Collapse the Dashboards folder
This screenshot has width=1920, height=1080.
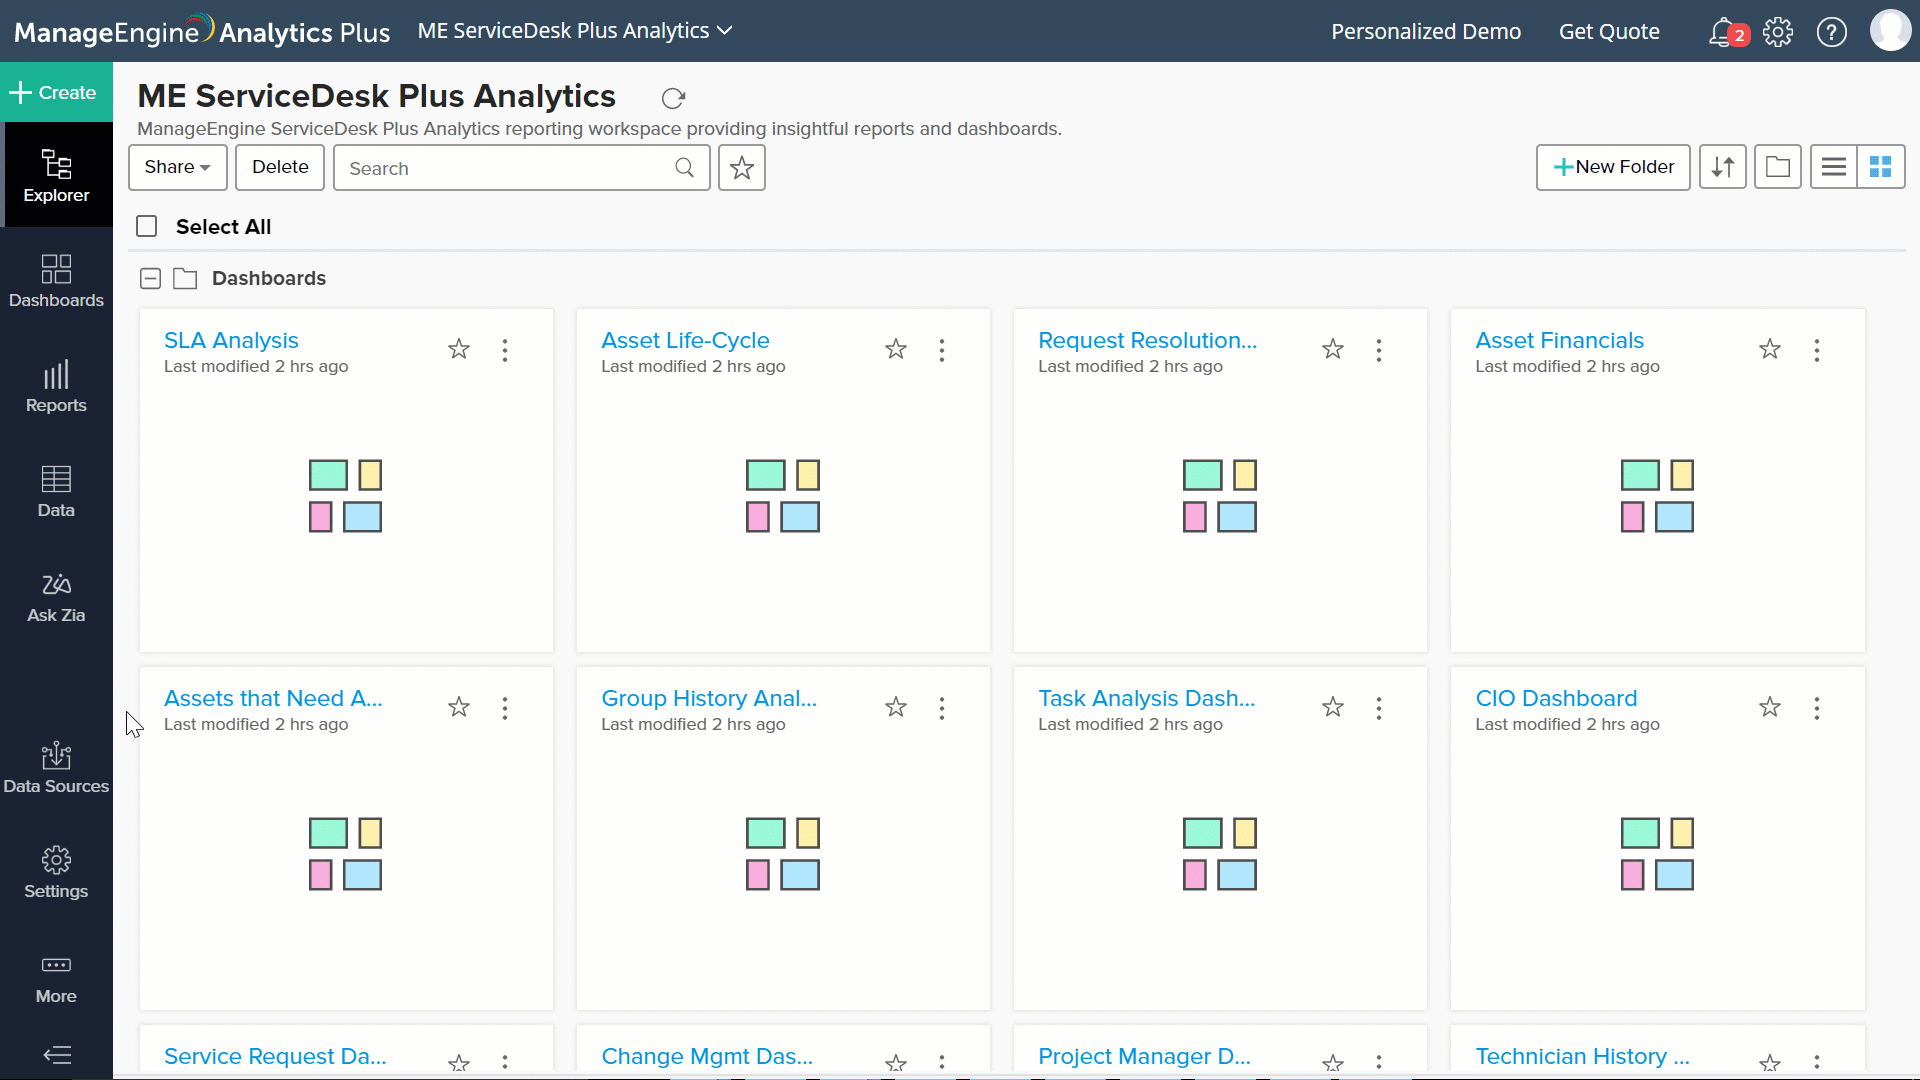click(x=150, y=278)
